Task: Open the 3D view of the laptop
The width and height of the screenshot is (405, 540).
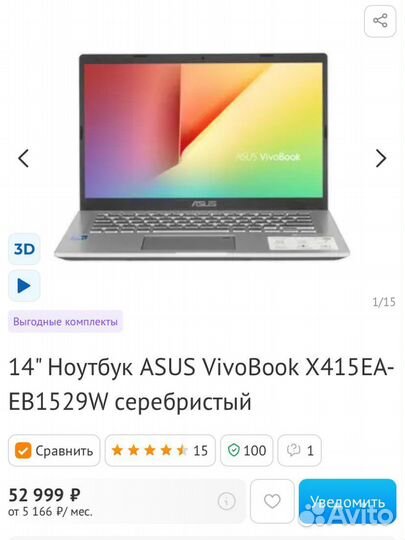Action: 24,249
